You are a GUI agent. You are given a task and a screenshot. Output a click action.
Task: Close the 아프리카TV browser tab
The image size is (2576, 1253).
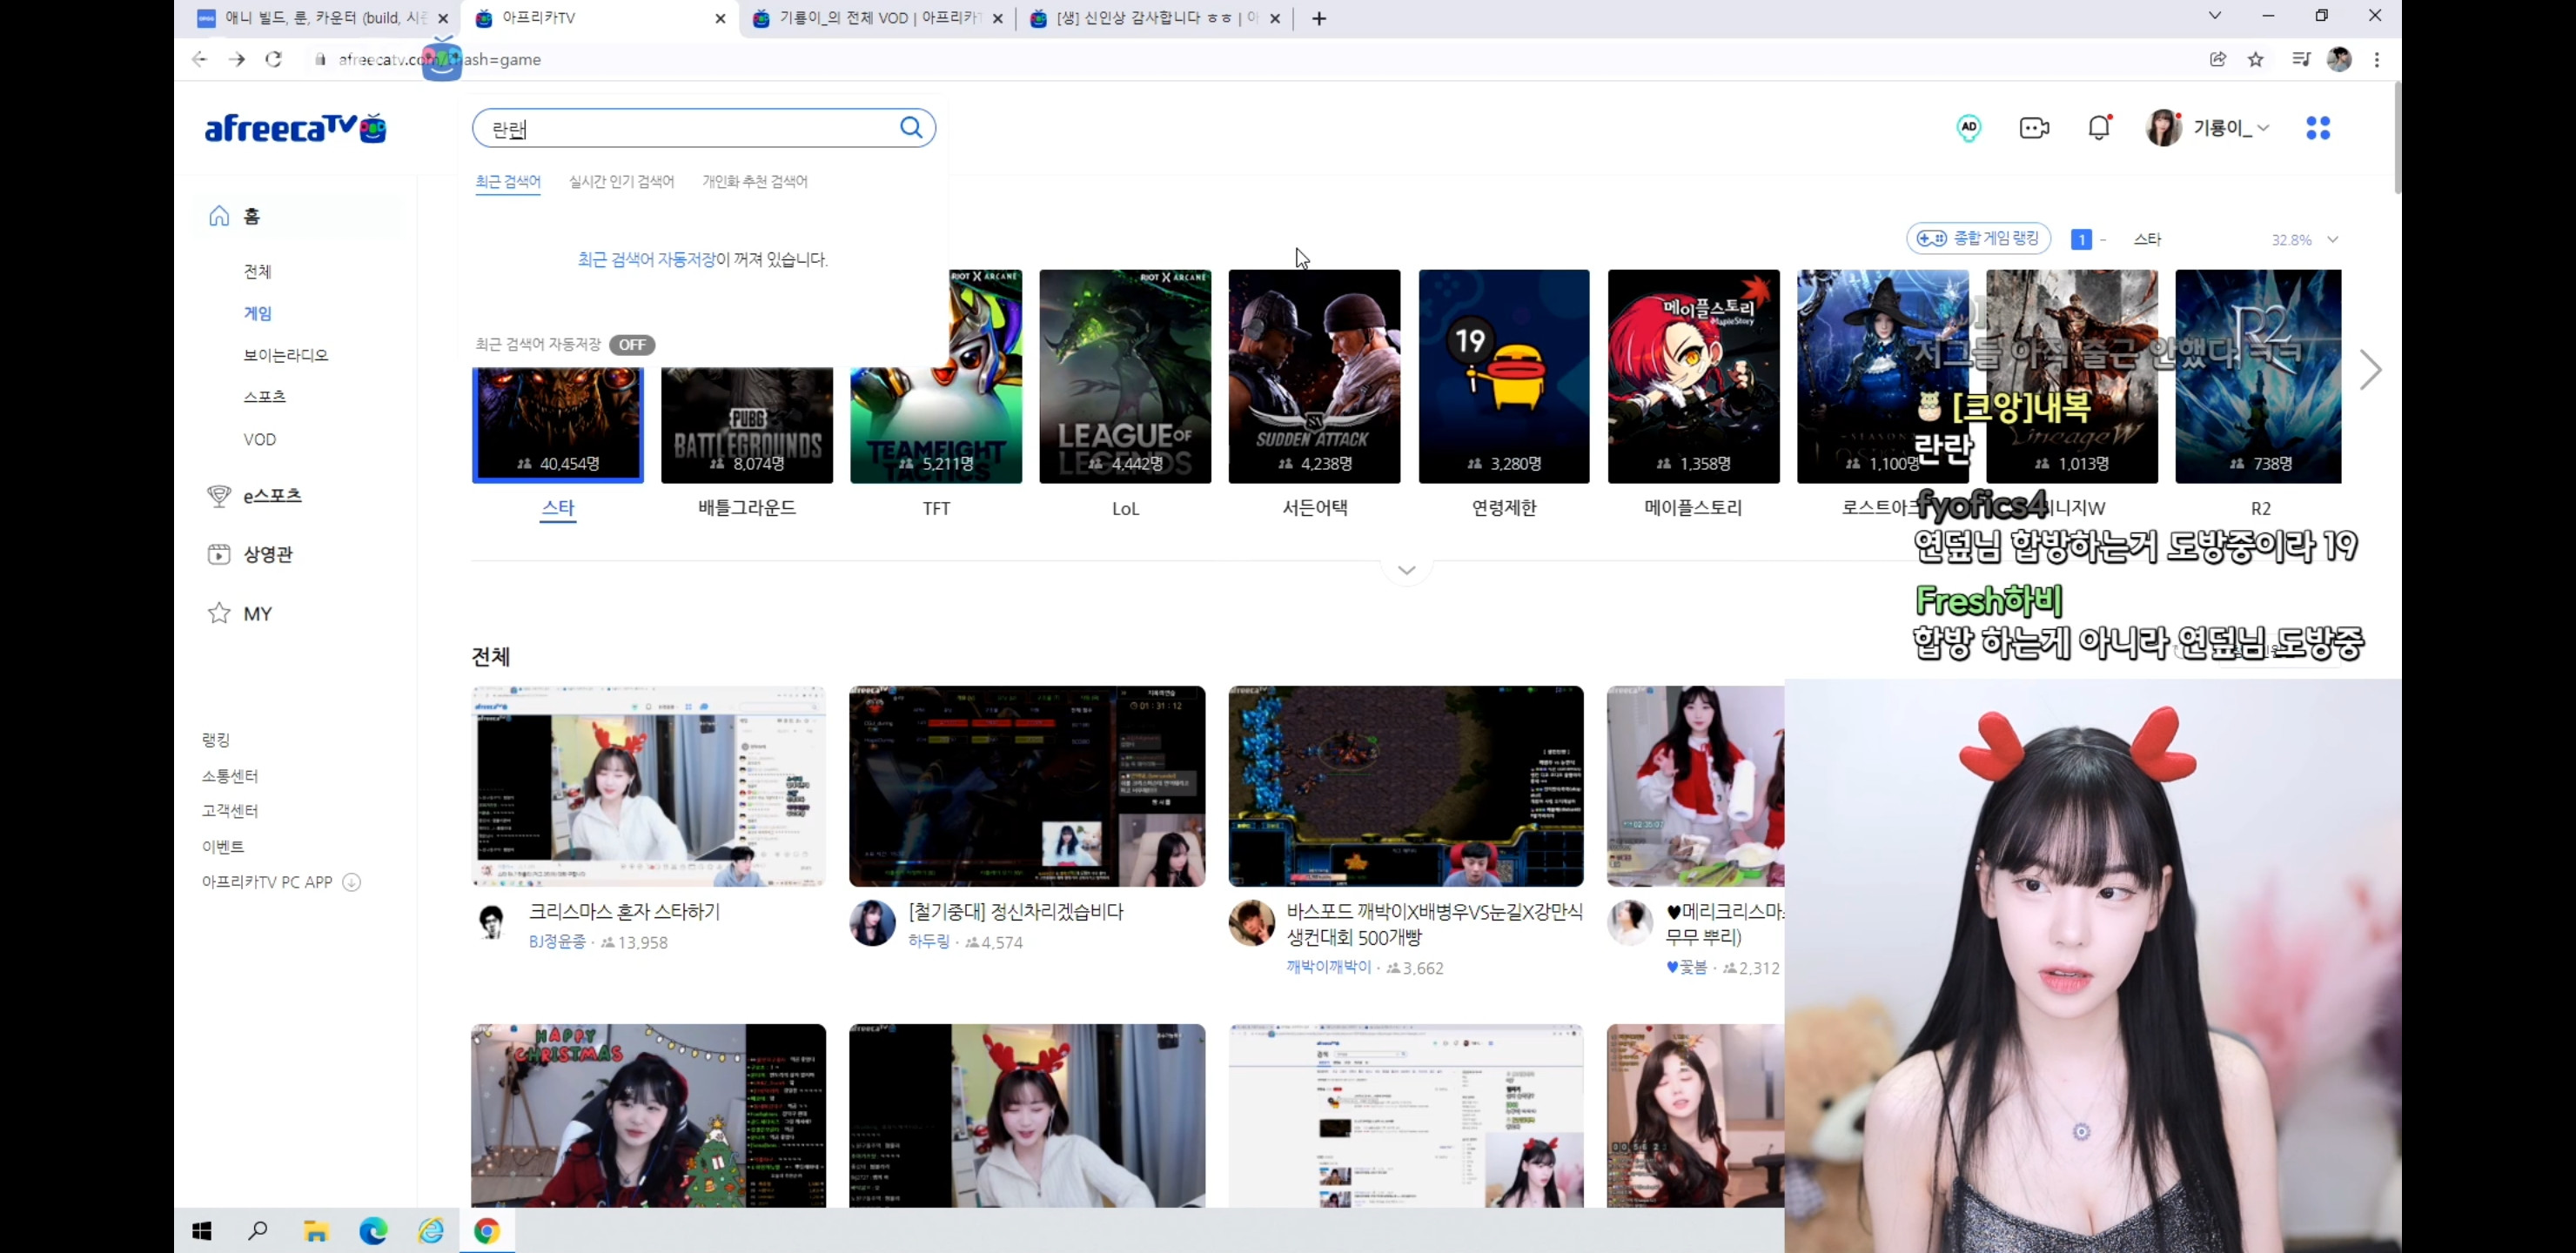click(720, 18)
